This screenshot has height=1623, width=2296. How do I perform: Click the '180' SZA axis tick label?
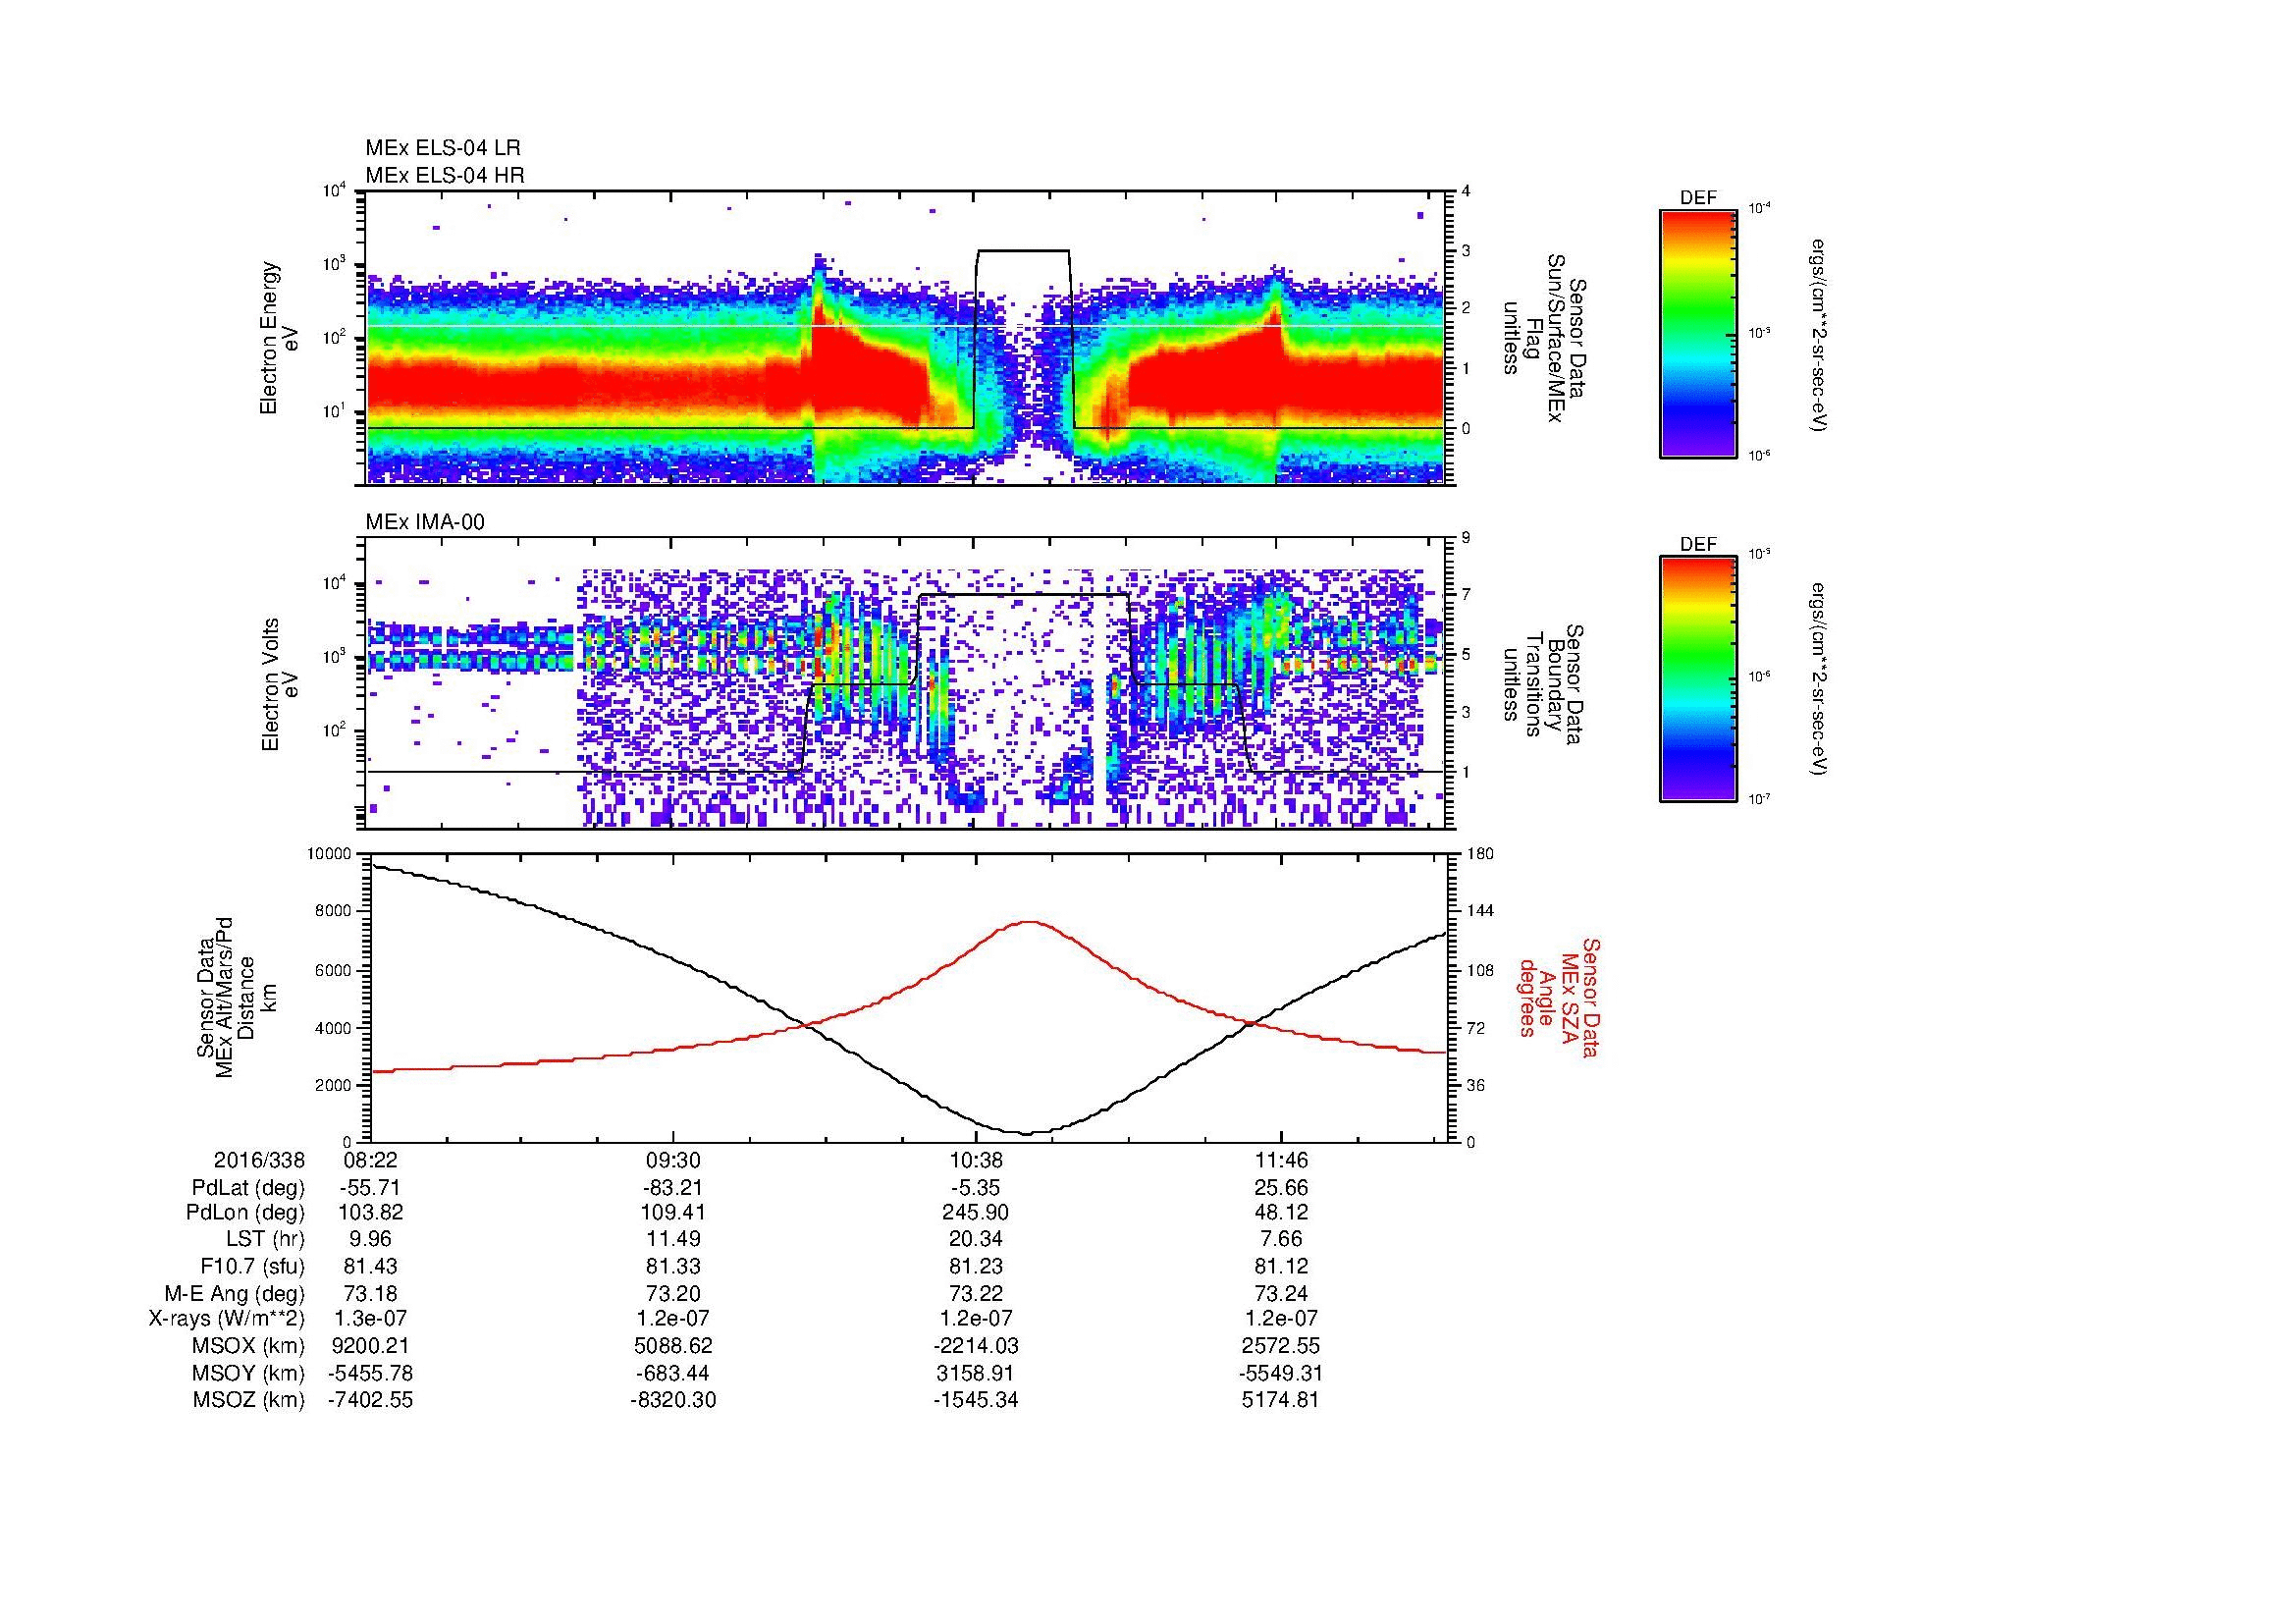1479,854
